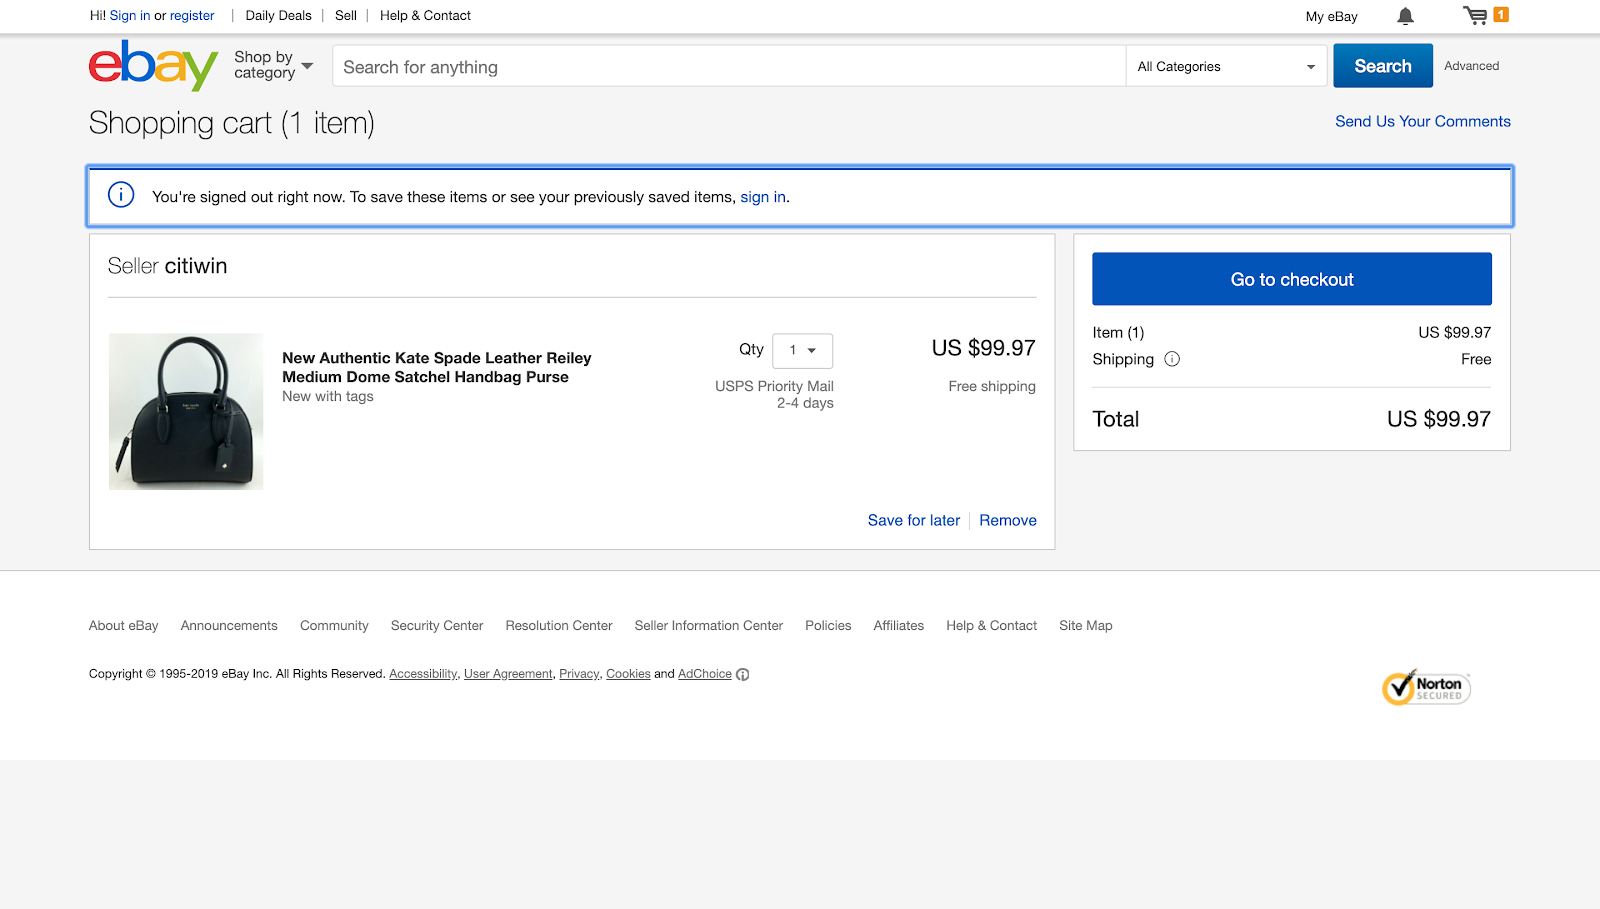
Task: Click the AdChoice info icon
Action: (x=743, y=674)
